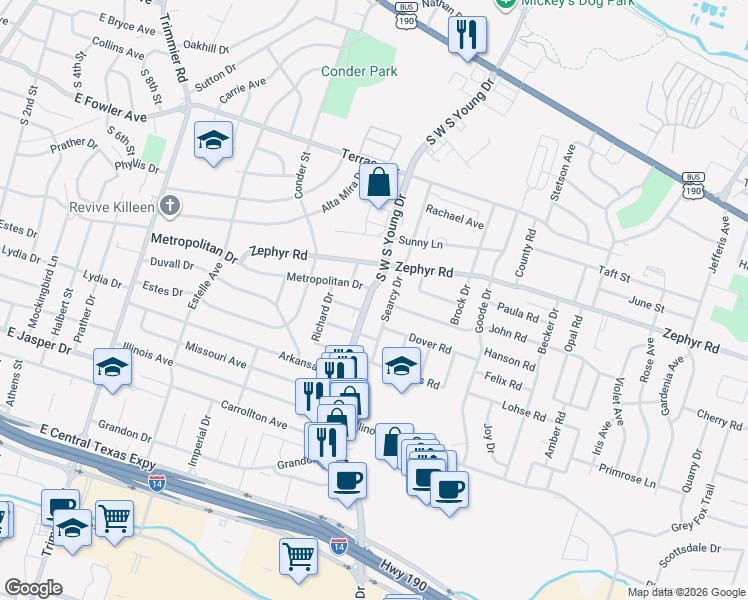Click the Rachael Ave label
748x600 pixels.
click(455, 217)
